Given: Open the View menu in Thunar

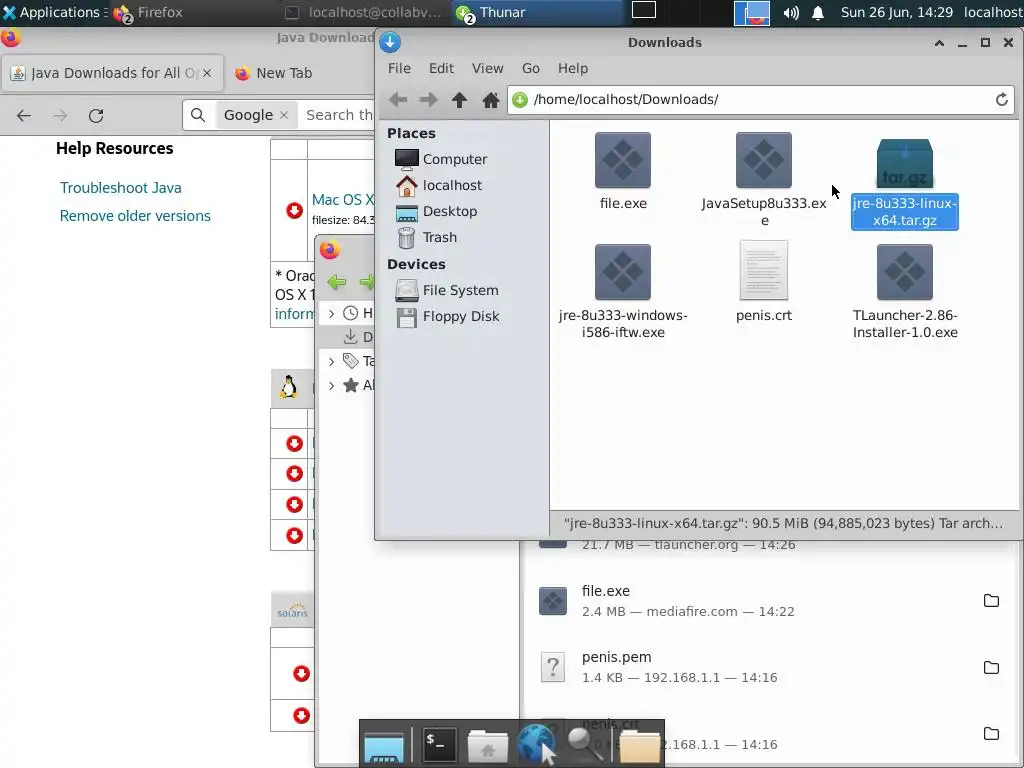Looking at the screenshot, I should [487, 68].
